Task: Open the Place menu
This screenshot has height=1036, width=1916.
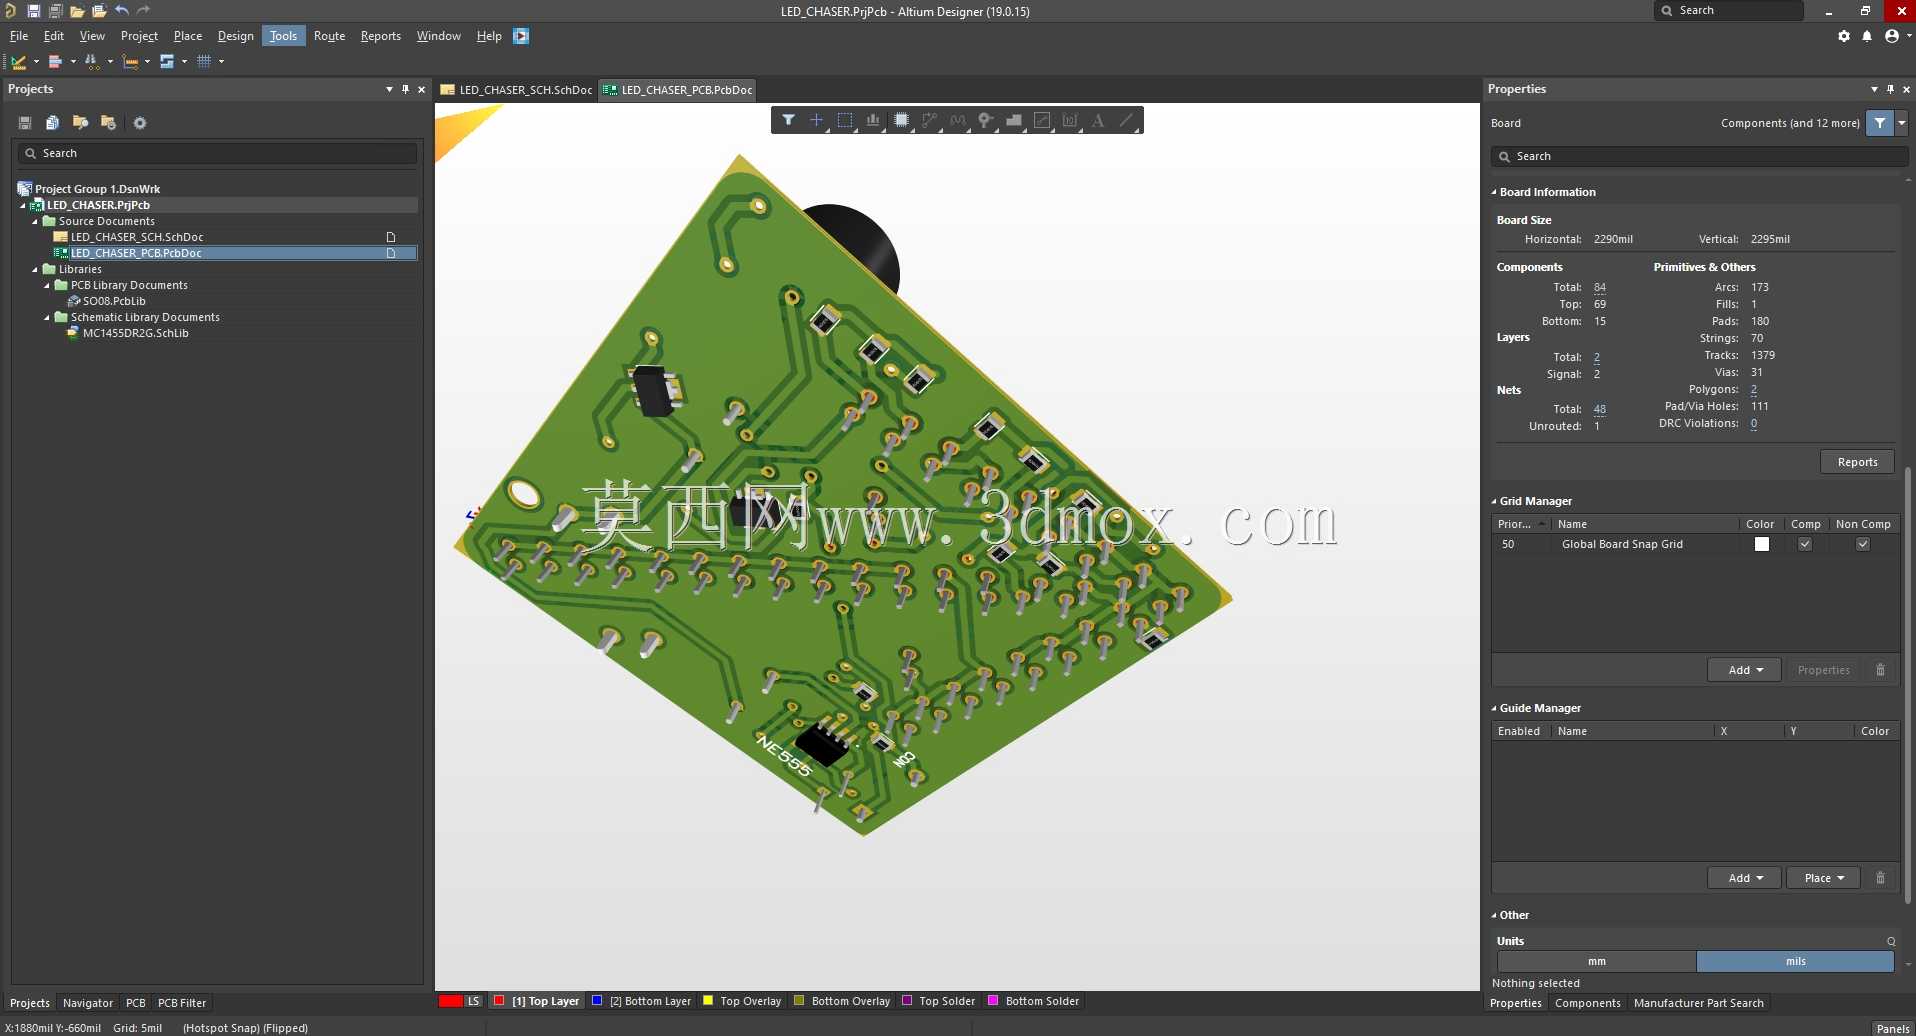Action: point(187,36)
